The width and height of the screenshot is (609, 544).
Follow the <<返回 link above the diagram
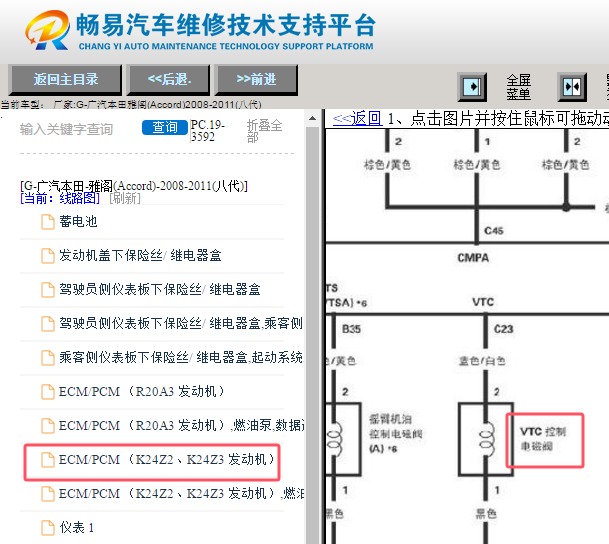[357, 118]
